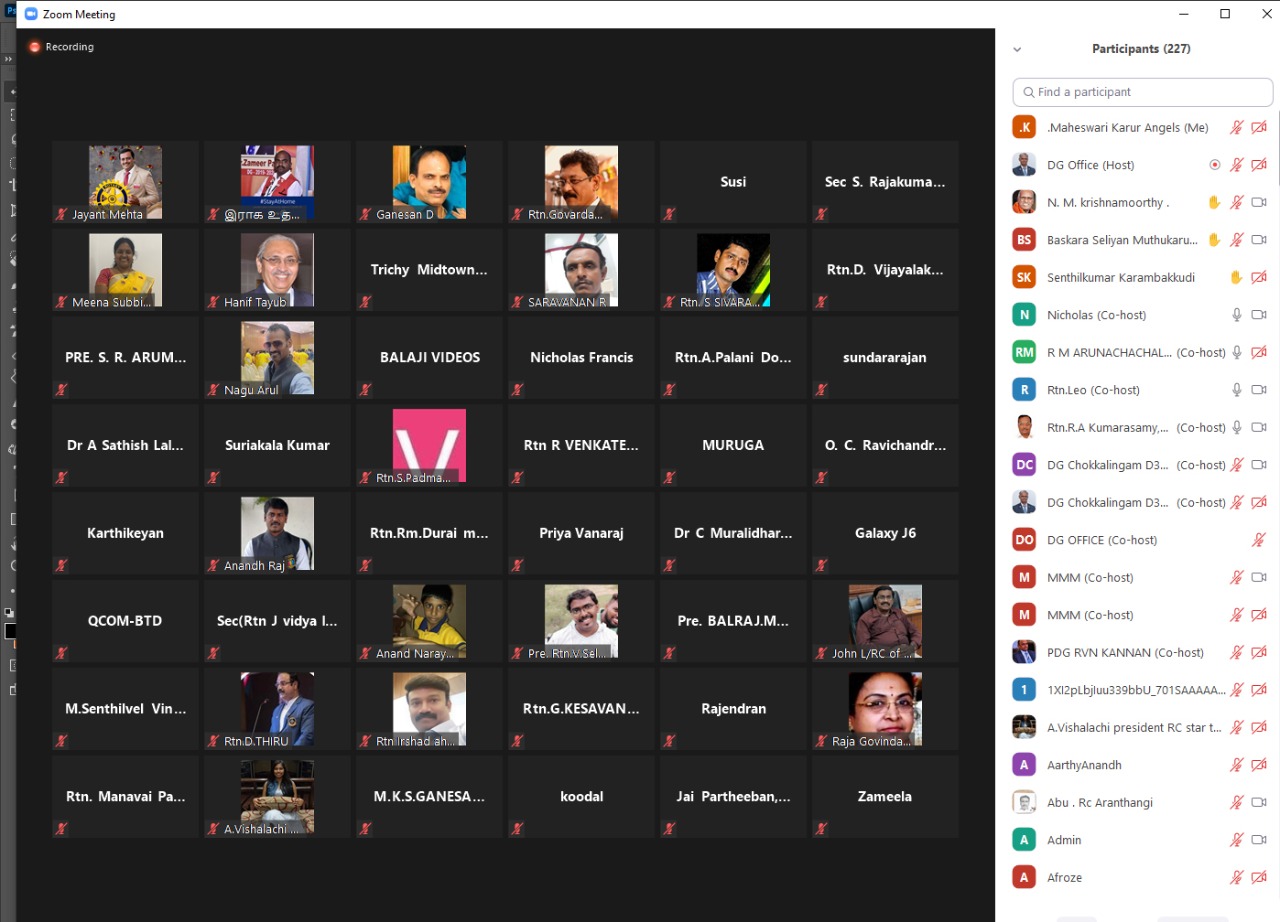Click raised hand icon for N. M. krishnamoorthy

click(1214, 202)
